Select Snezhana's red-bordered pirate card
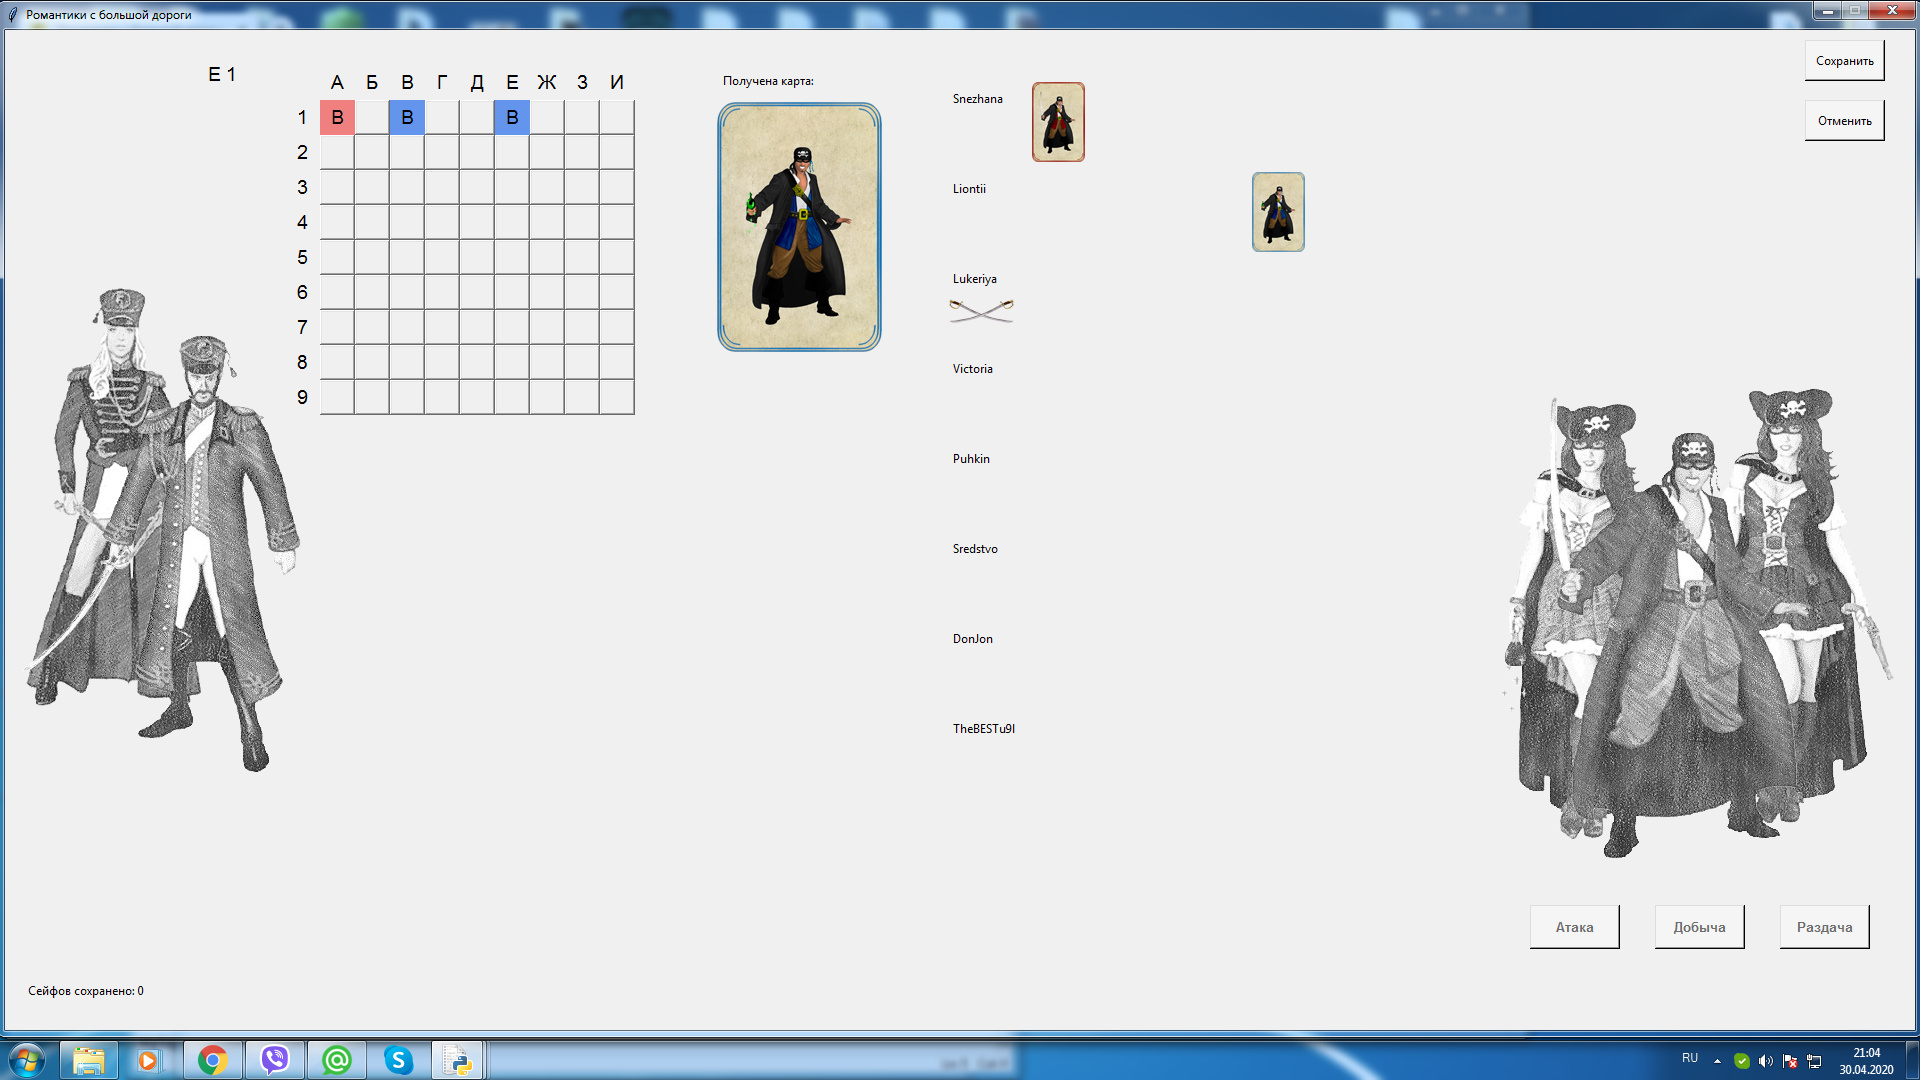 coord(1058,122)
